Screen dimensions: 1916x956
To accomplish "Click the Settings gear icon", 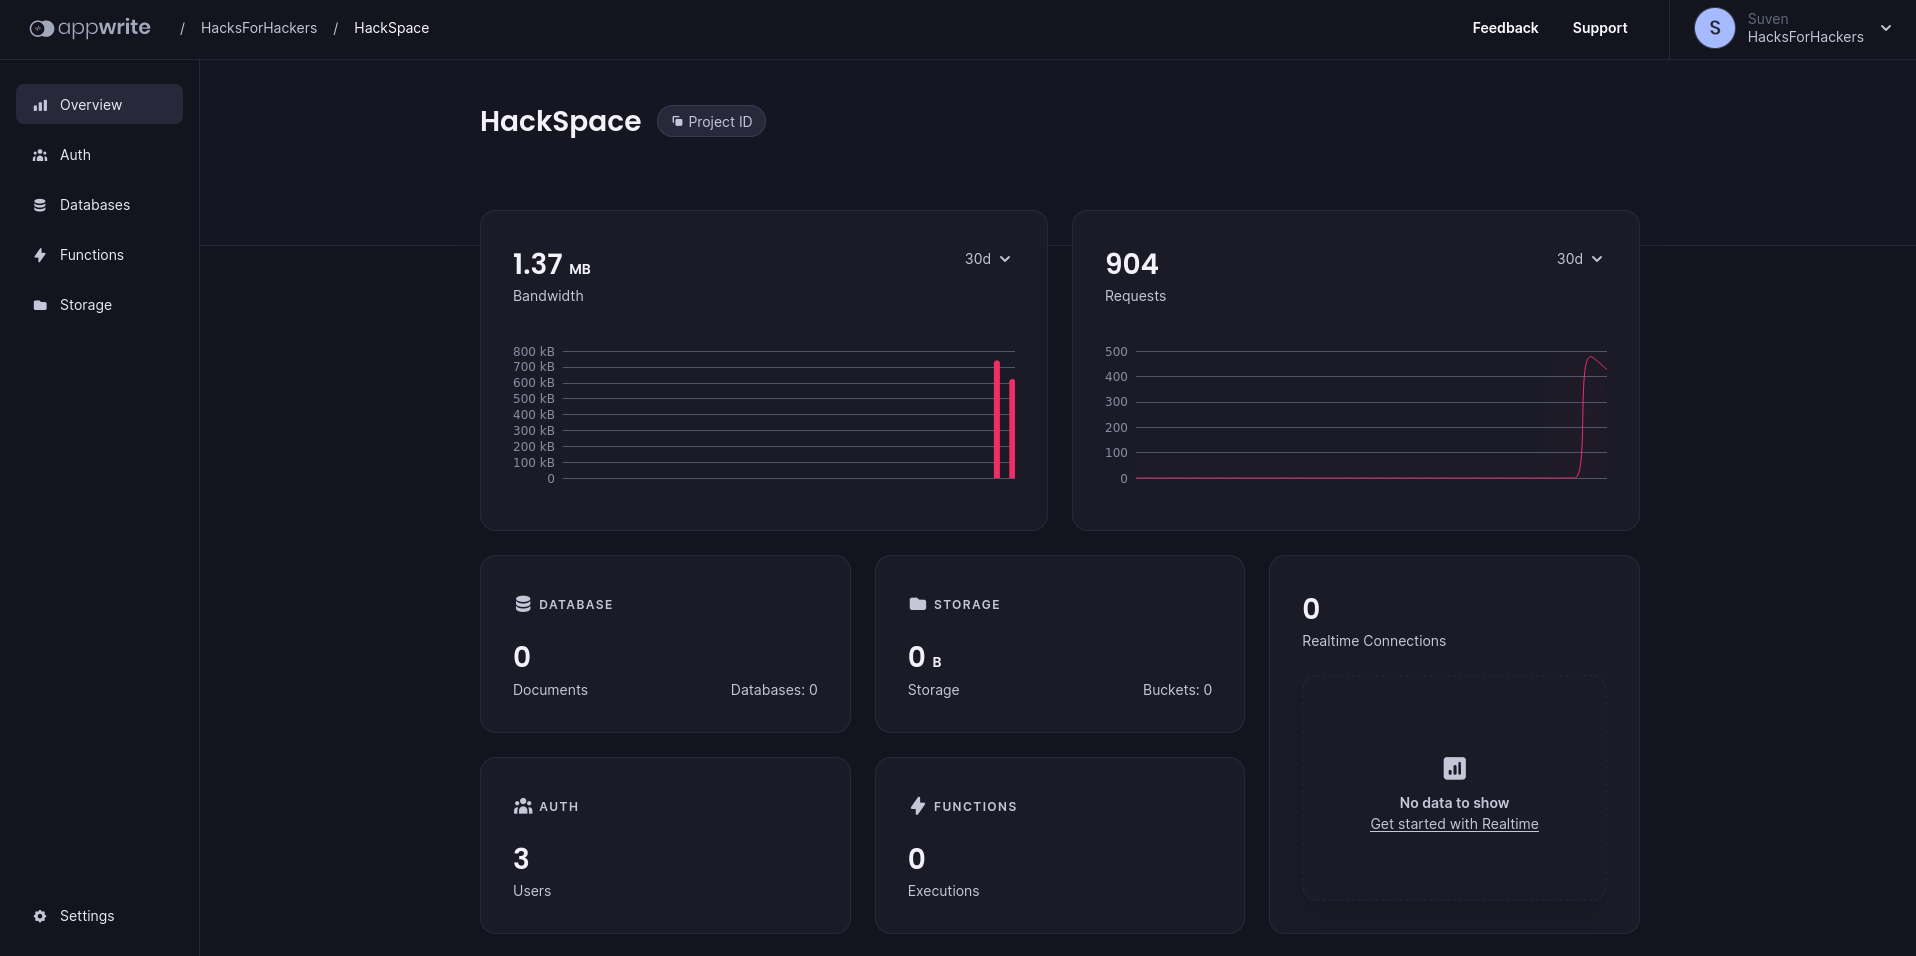I will [40, 916].
